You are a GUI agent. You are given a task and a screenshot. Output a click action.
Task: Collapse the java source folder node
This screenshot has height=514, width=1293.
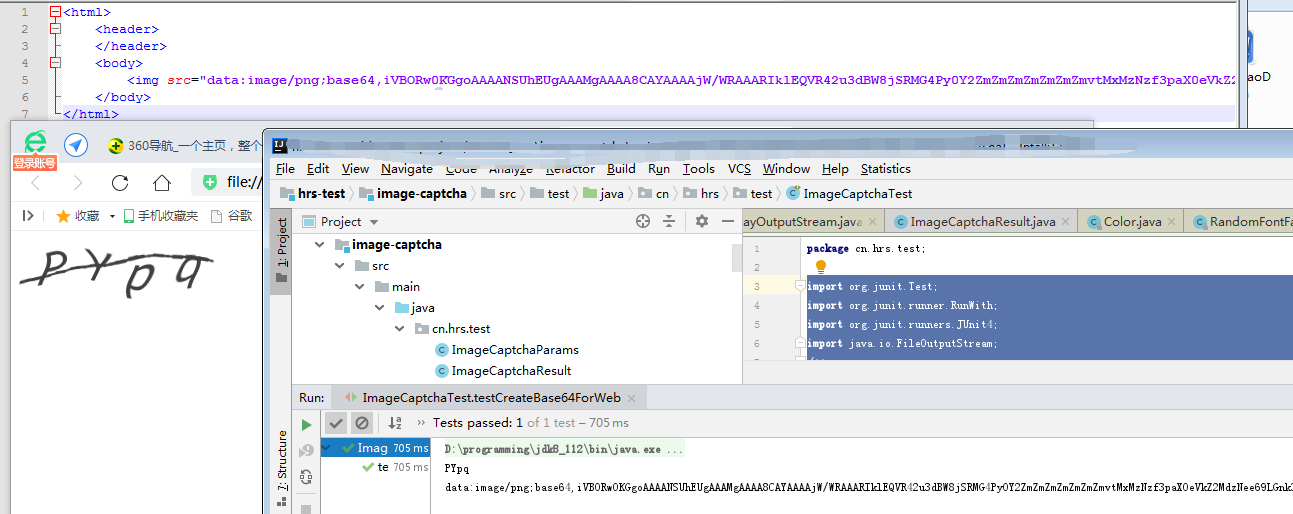380,308
